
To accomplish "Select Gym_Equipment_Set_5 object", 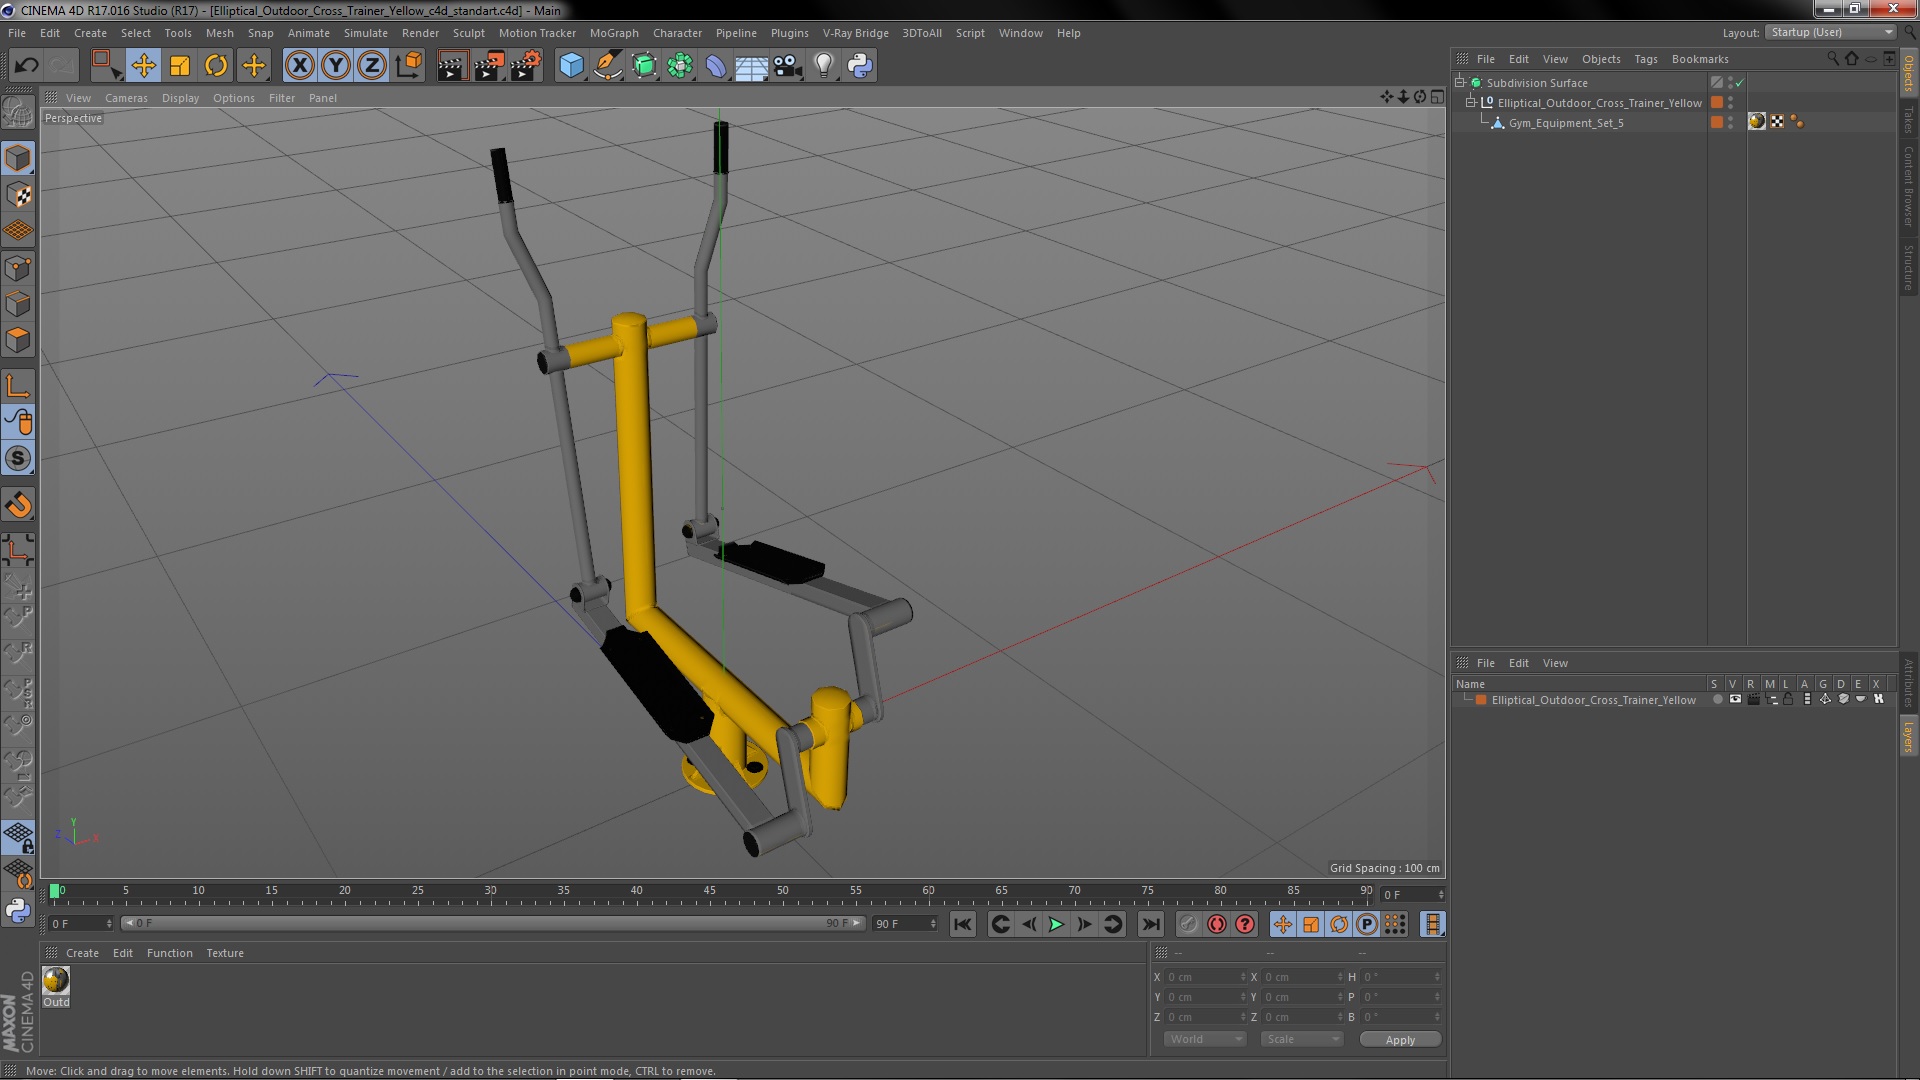I will point(1566,123).
